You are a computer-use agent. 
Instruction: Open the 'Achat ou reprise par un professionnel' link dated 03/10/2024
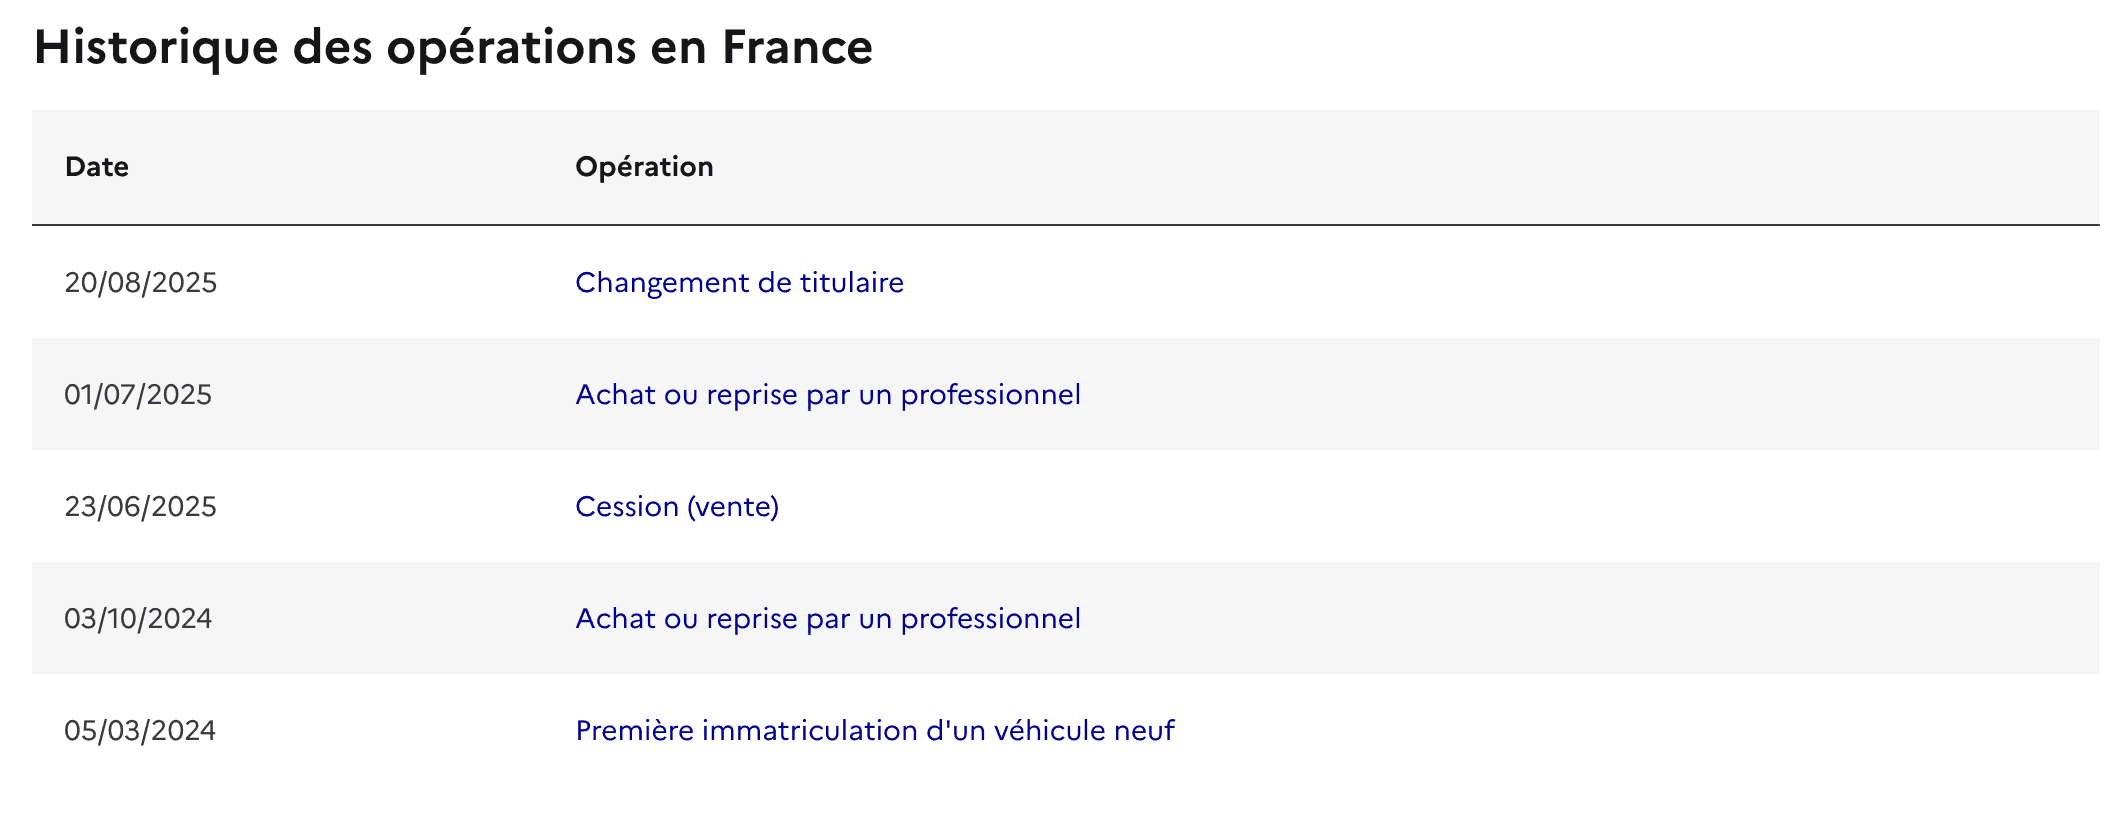tap(827, 619)
